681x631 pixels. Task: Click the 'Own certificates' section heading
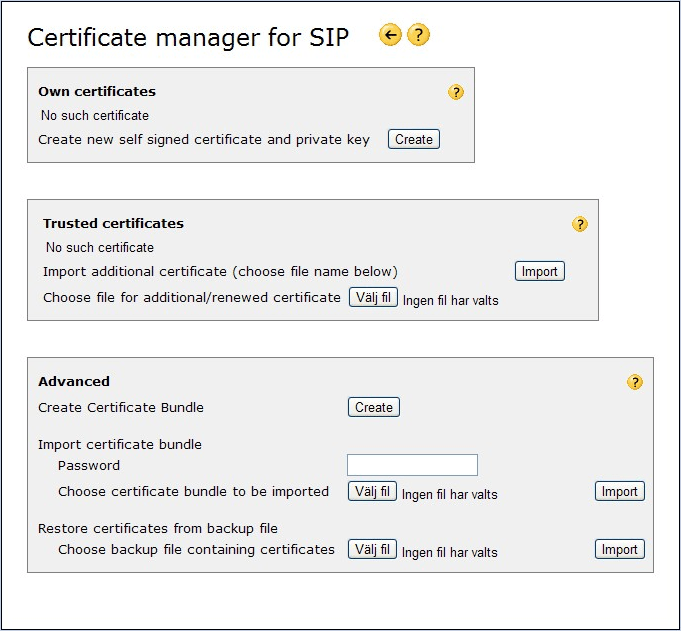97,92
